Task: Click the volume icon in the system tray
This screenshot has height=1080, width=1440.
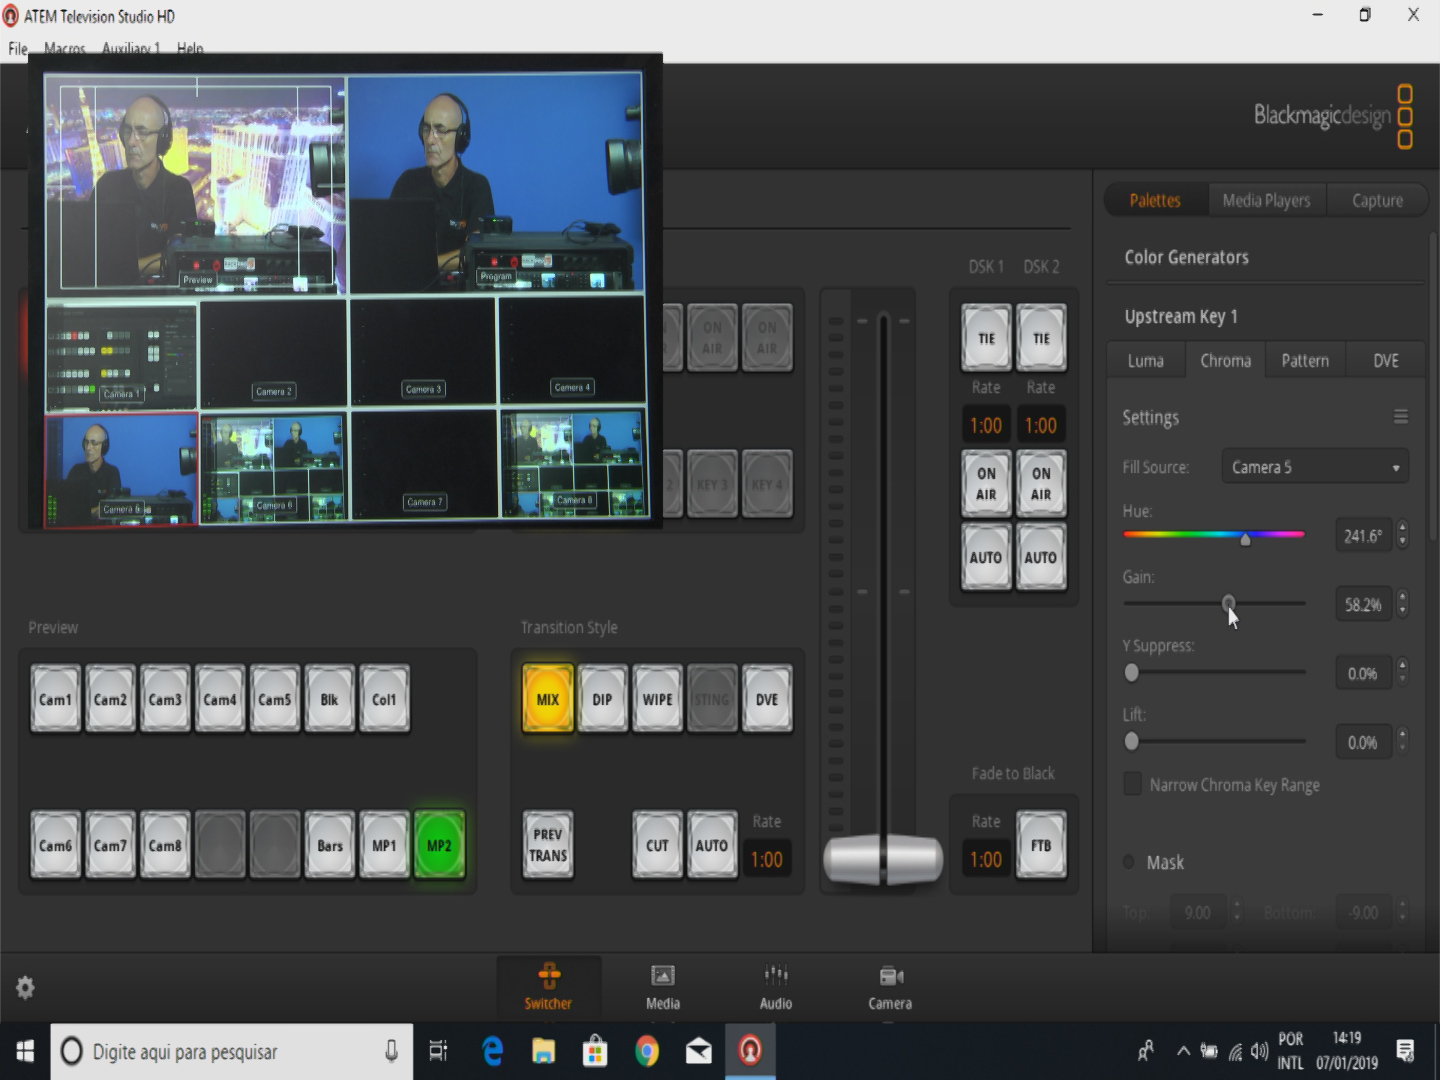Action: coord(1259,1051)
